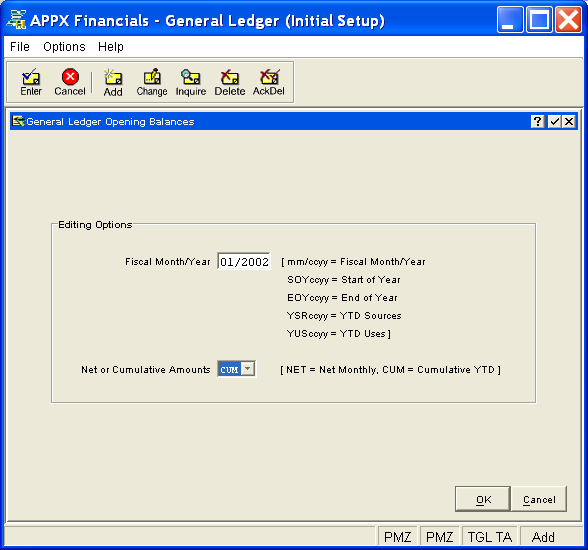Close the APPX Financials window
The image size is (588, 550).
(x=568, y=19)
